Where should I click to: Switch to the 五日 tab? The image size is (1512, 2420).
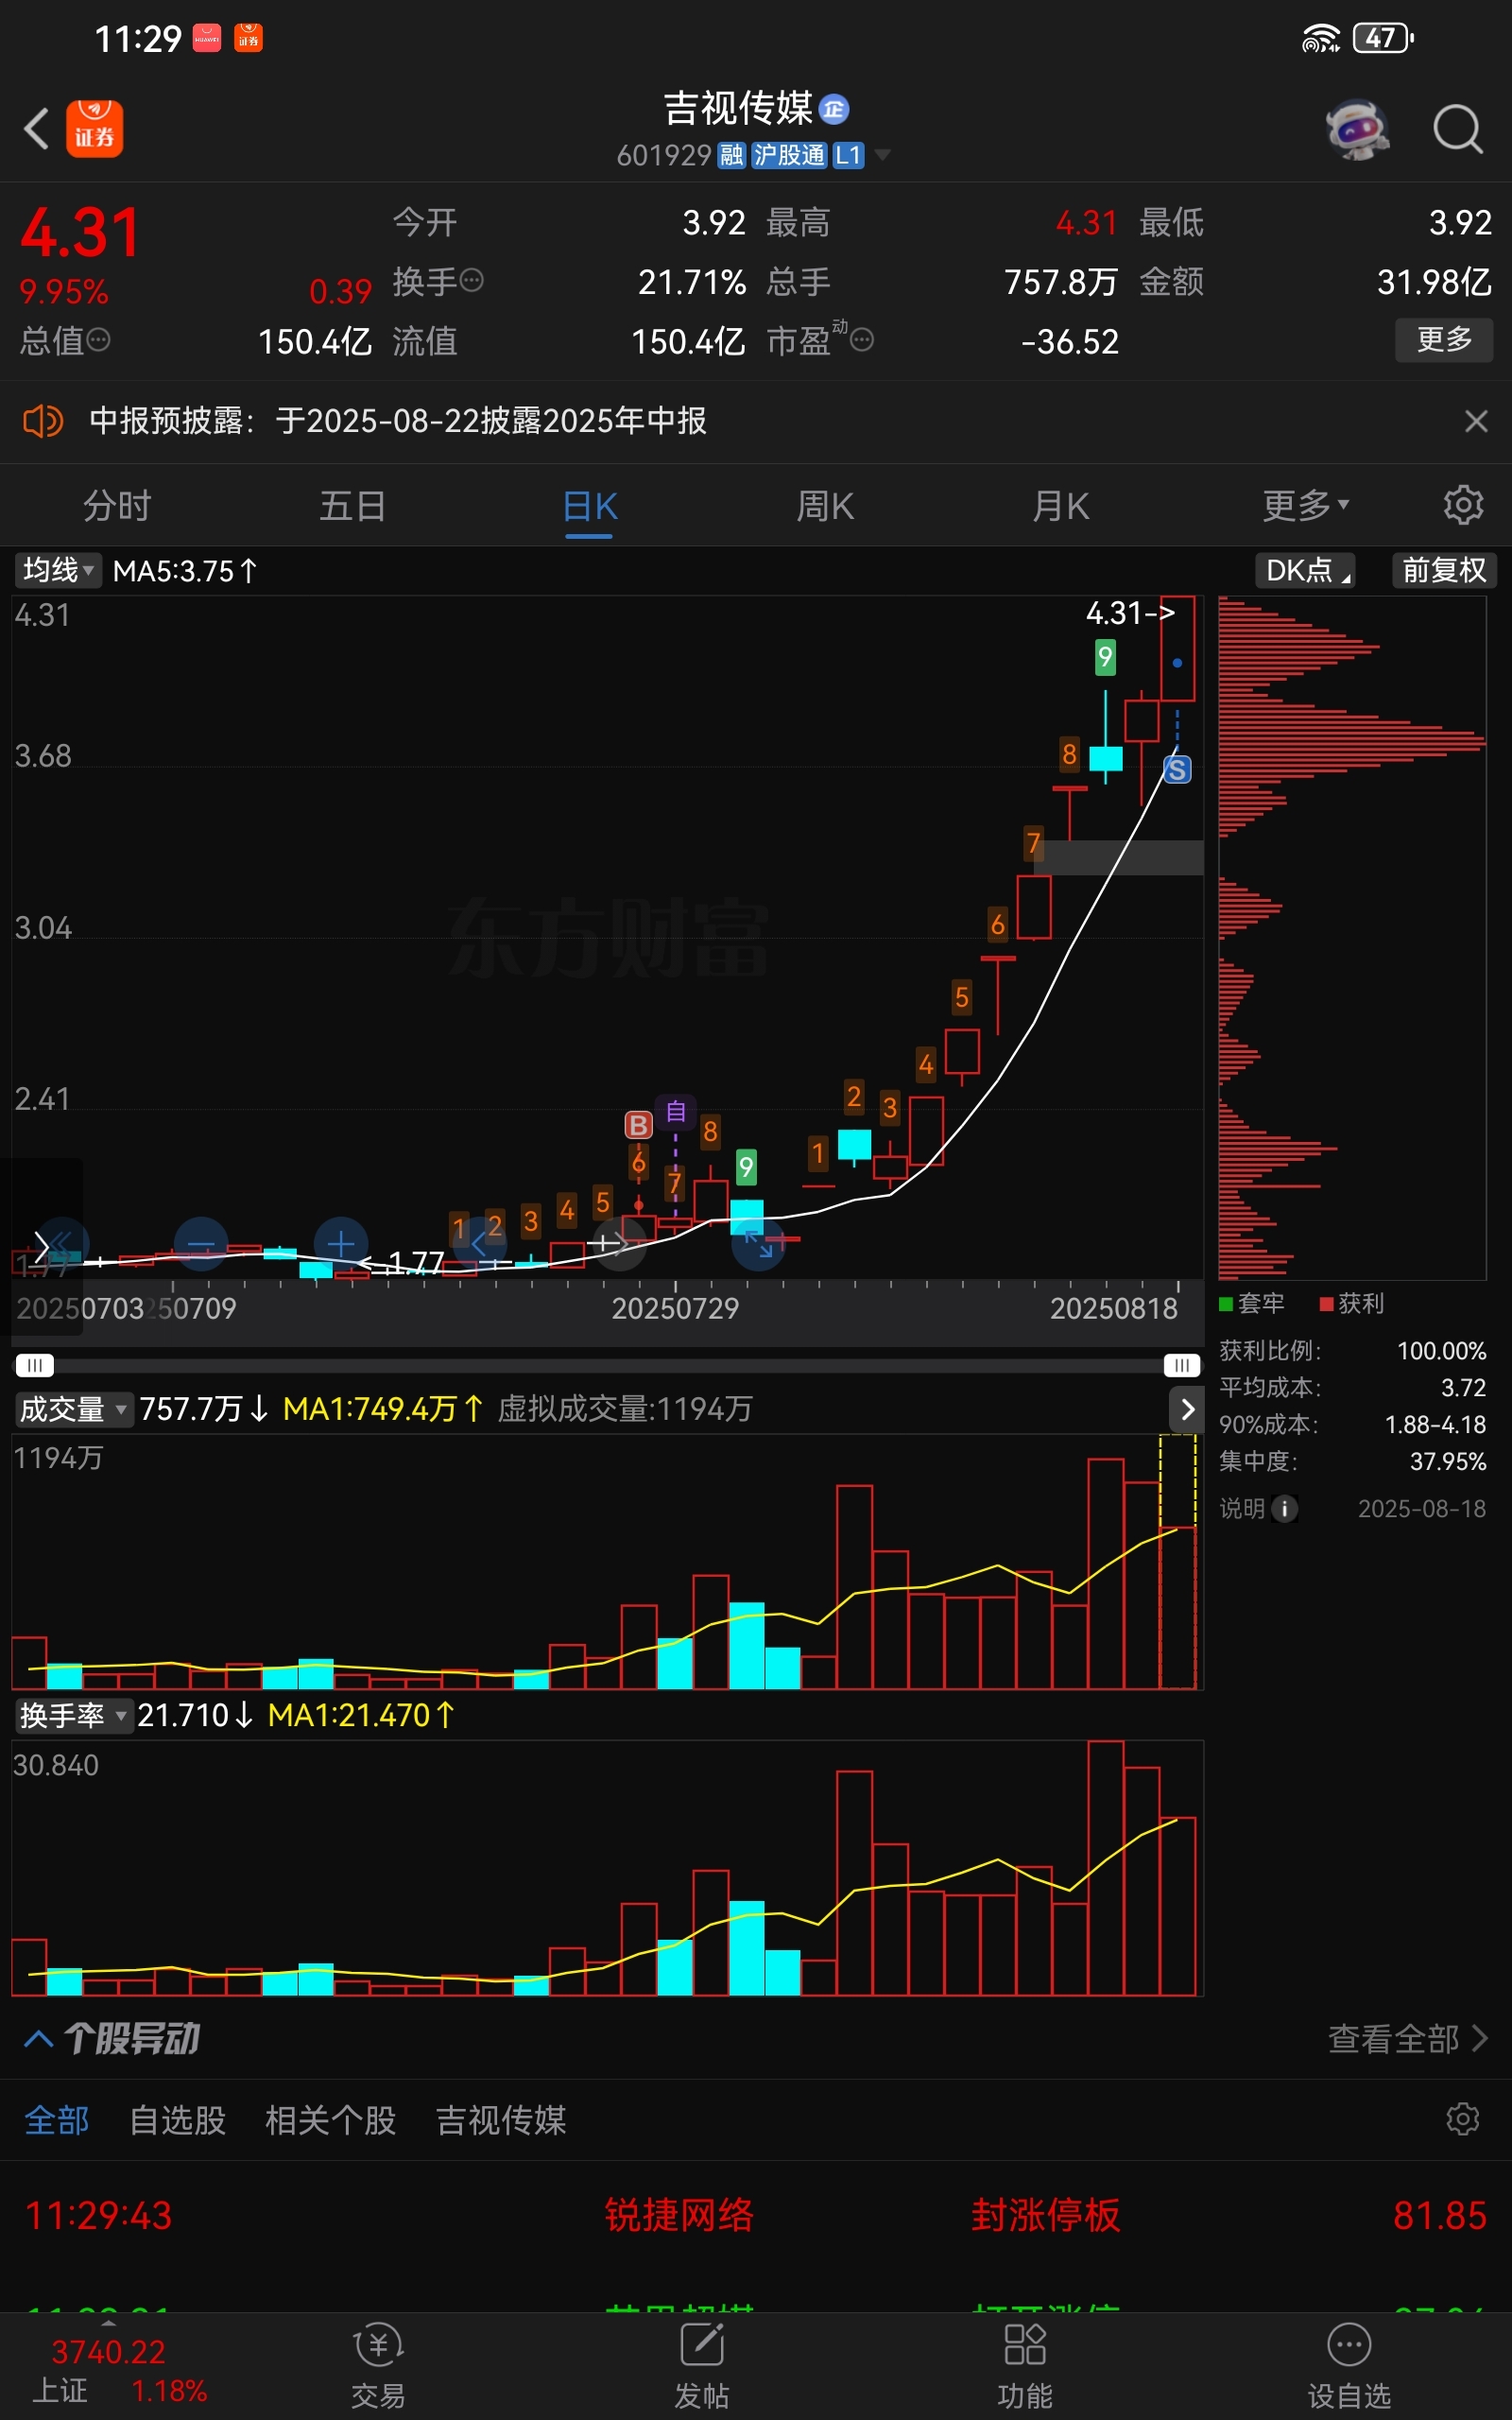353,506
